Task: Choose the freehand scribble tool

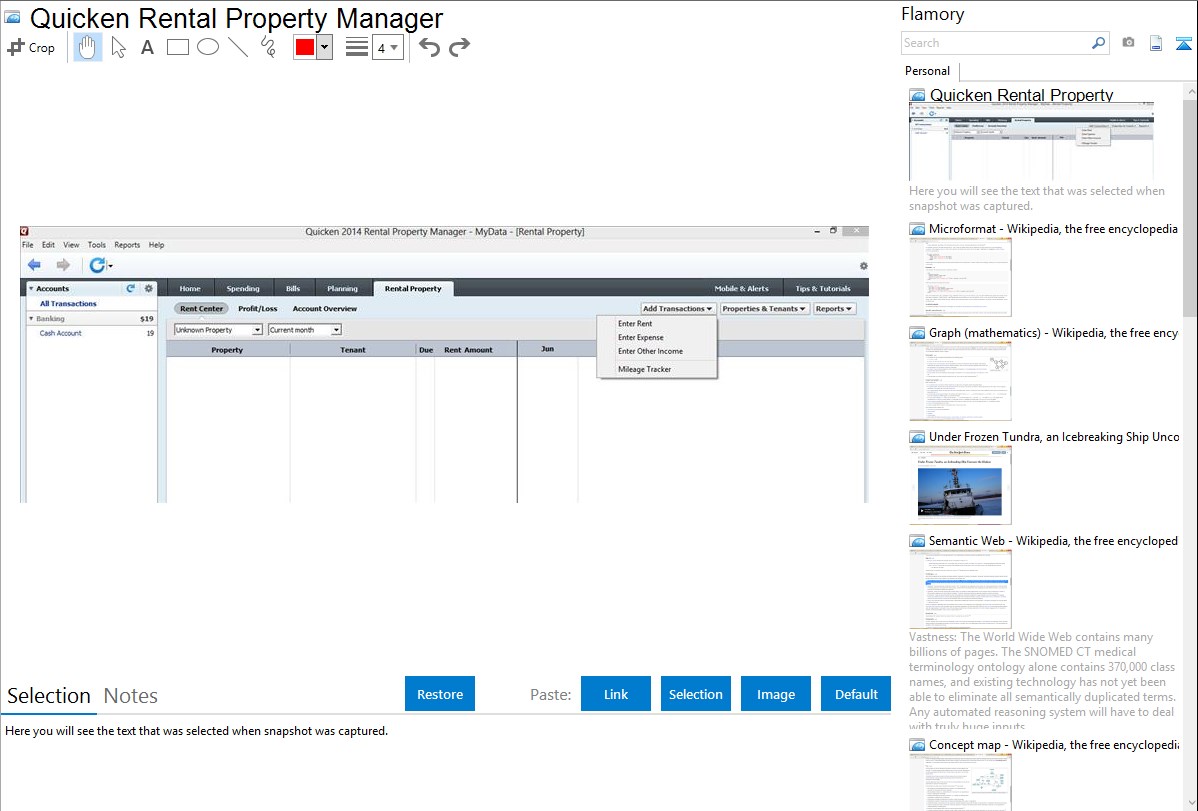Action: [x=268, y=47]
